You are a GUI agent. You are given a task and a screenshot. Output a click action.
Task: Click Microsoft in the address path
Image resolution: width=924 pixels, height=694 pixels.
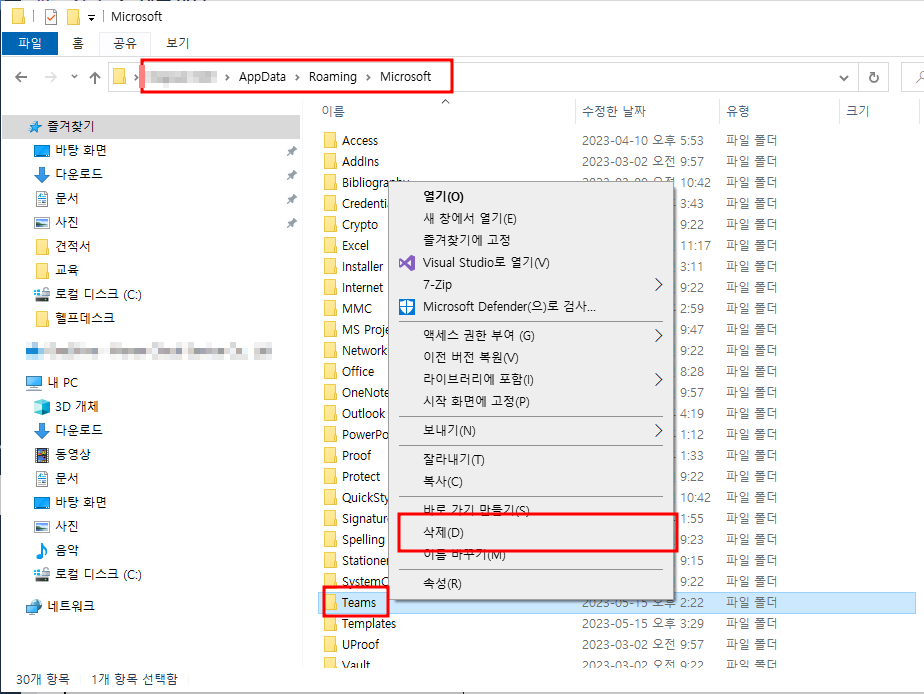coord(405,77)
